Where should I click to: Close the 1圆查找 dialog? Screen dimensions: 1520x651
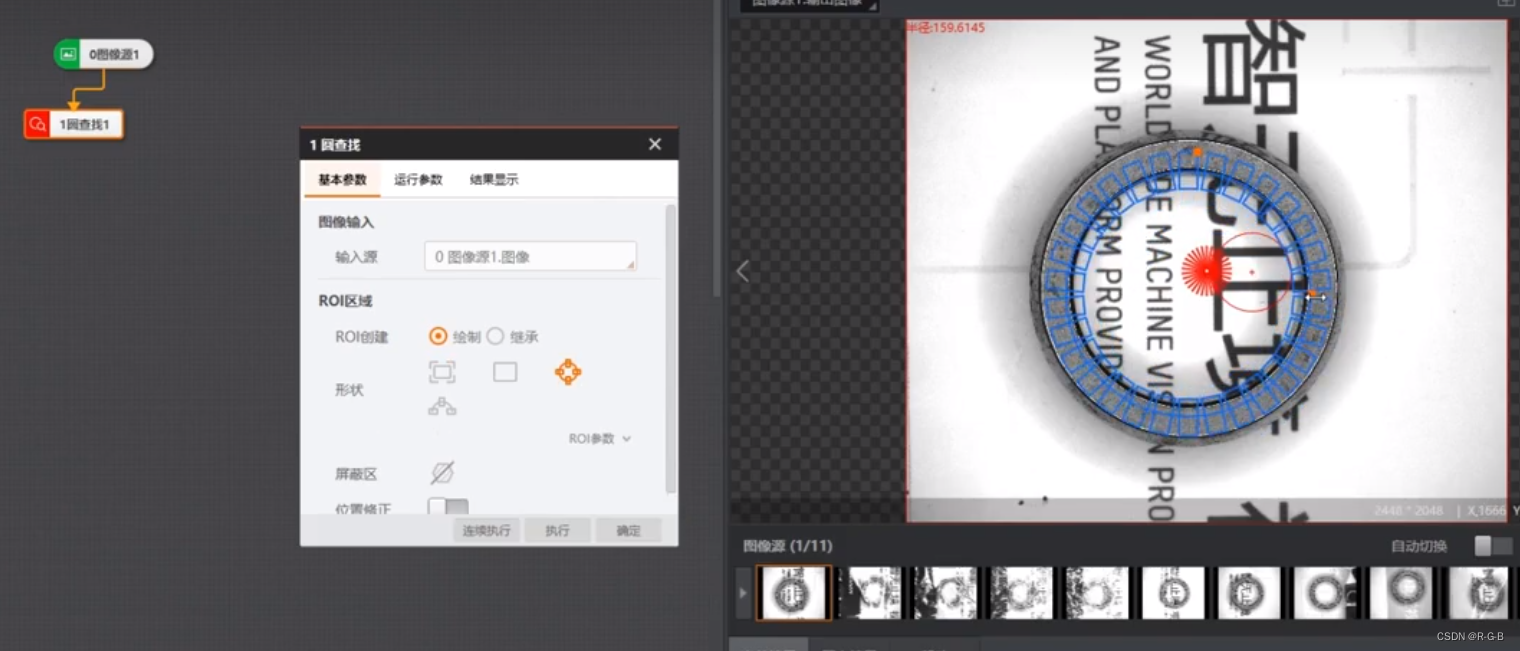(655, 145)
